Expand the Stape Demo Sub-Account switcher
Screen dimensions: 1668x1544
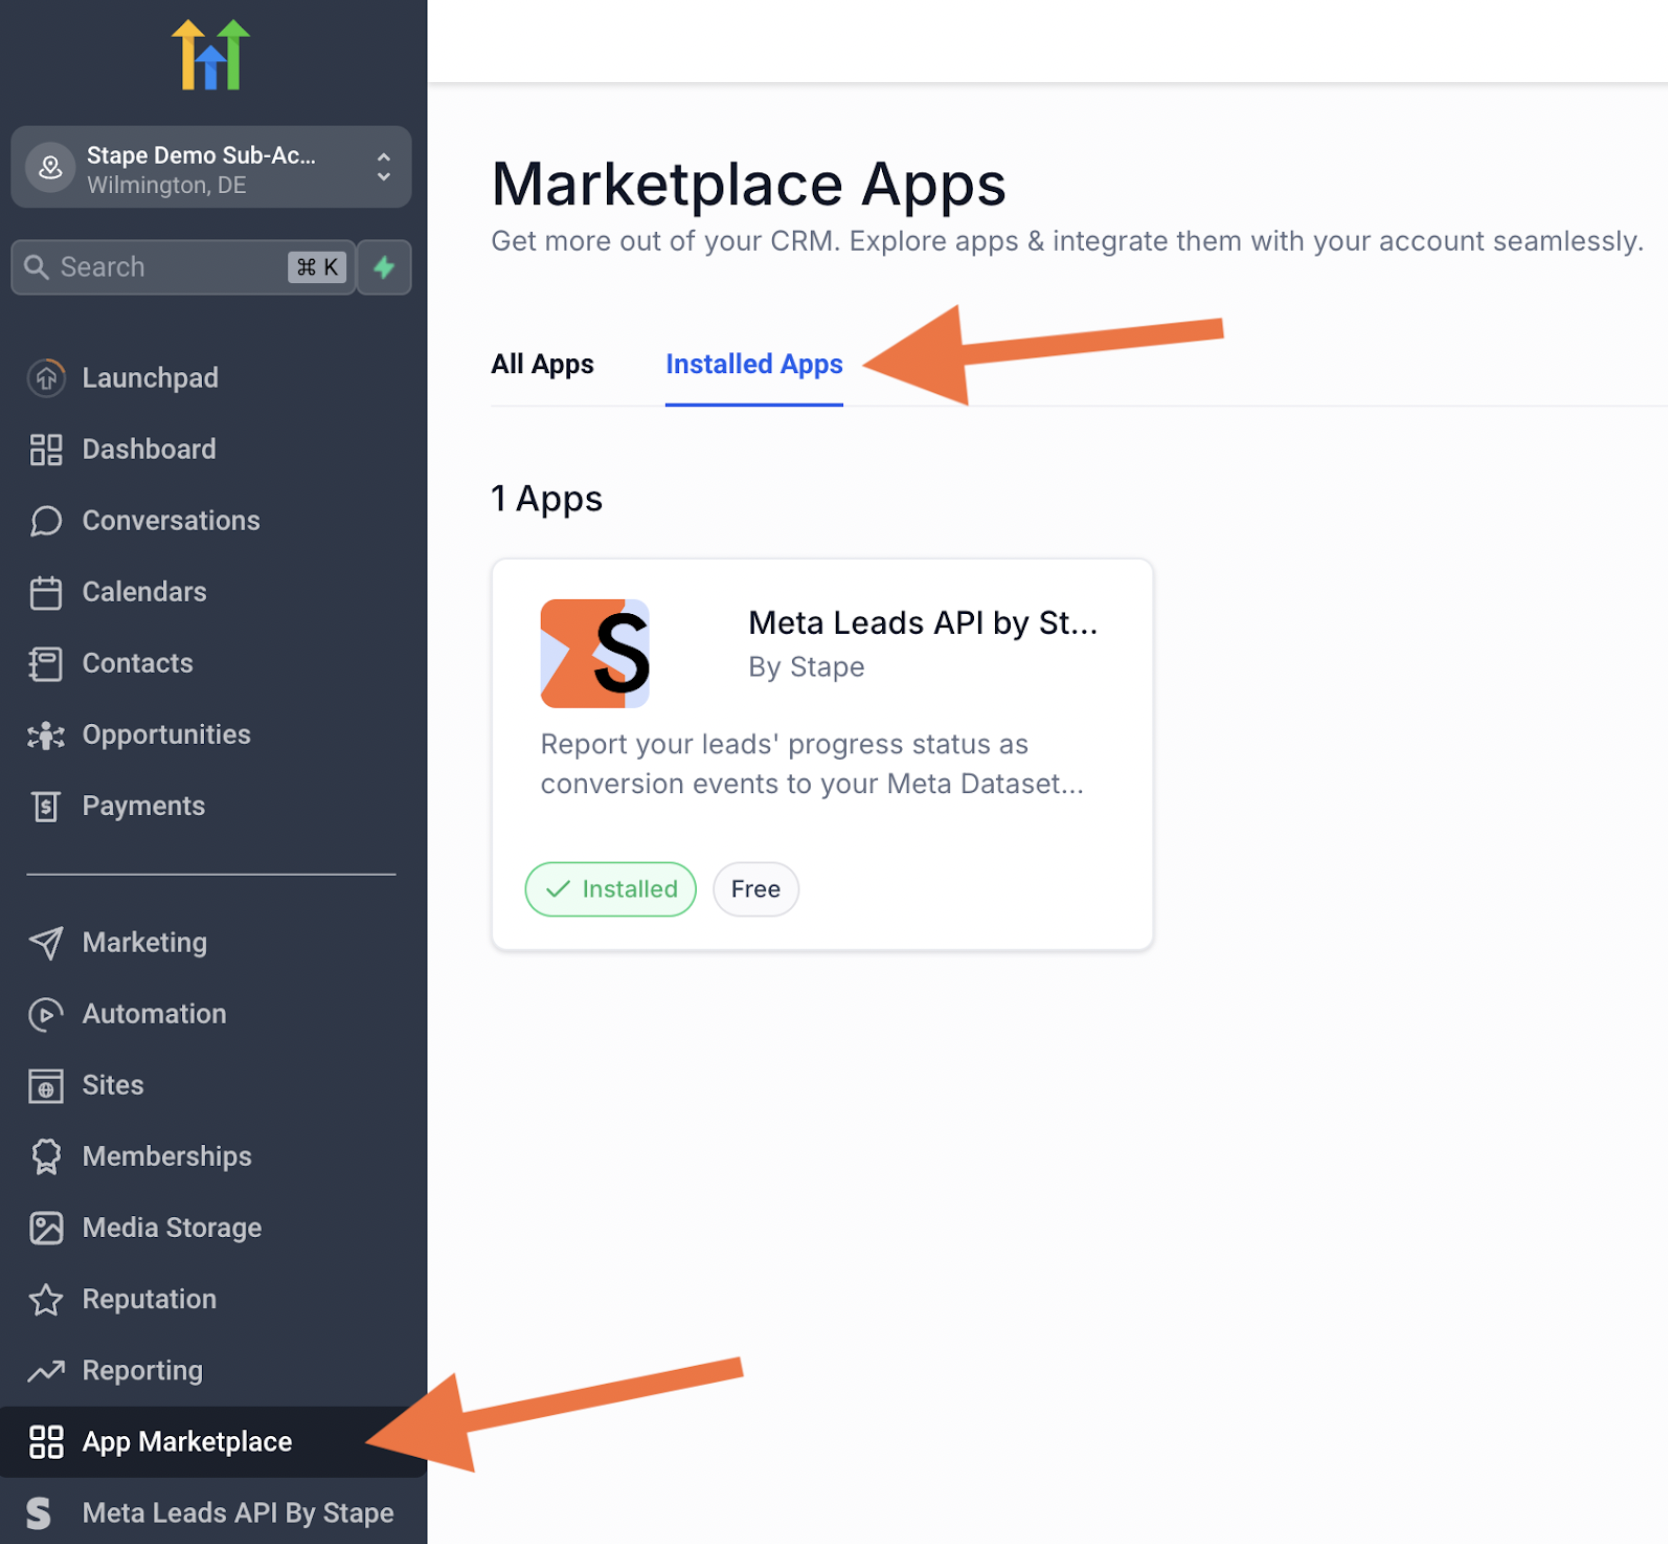[384, 167]
